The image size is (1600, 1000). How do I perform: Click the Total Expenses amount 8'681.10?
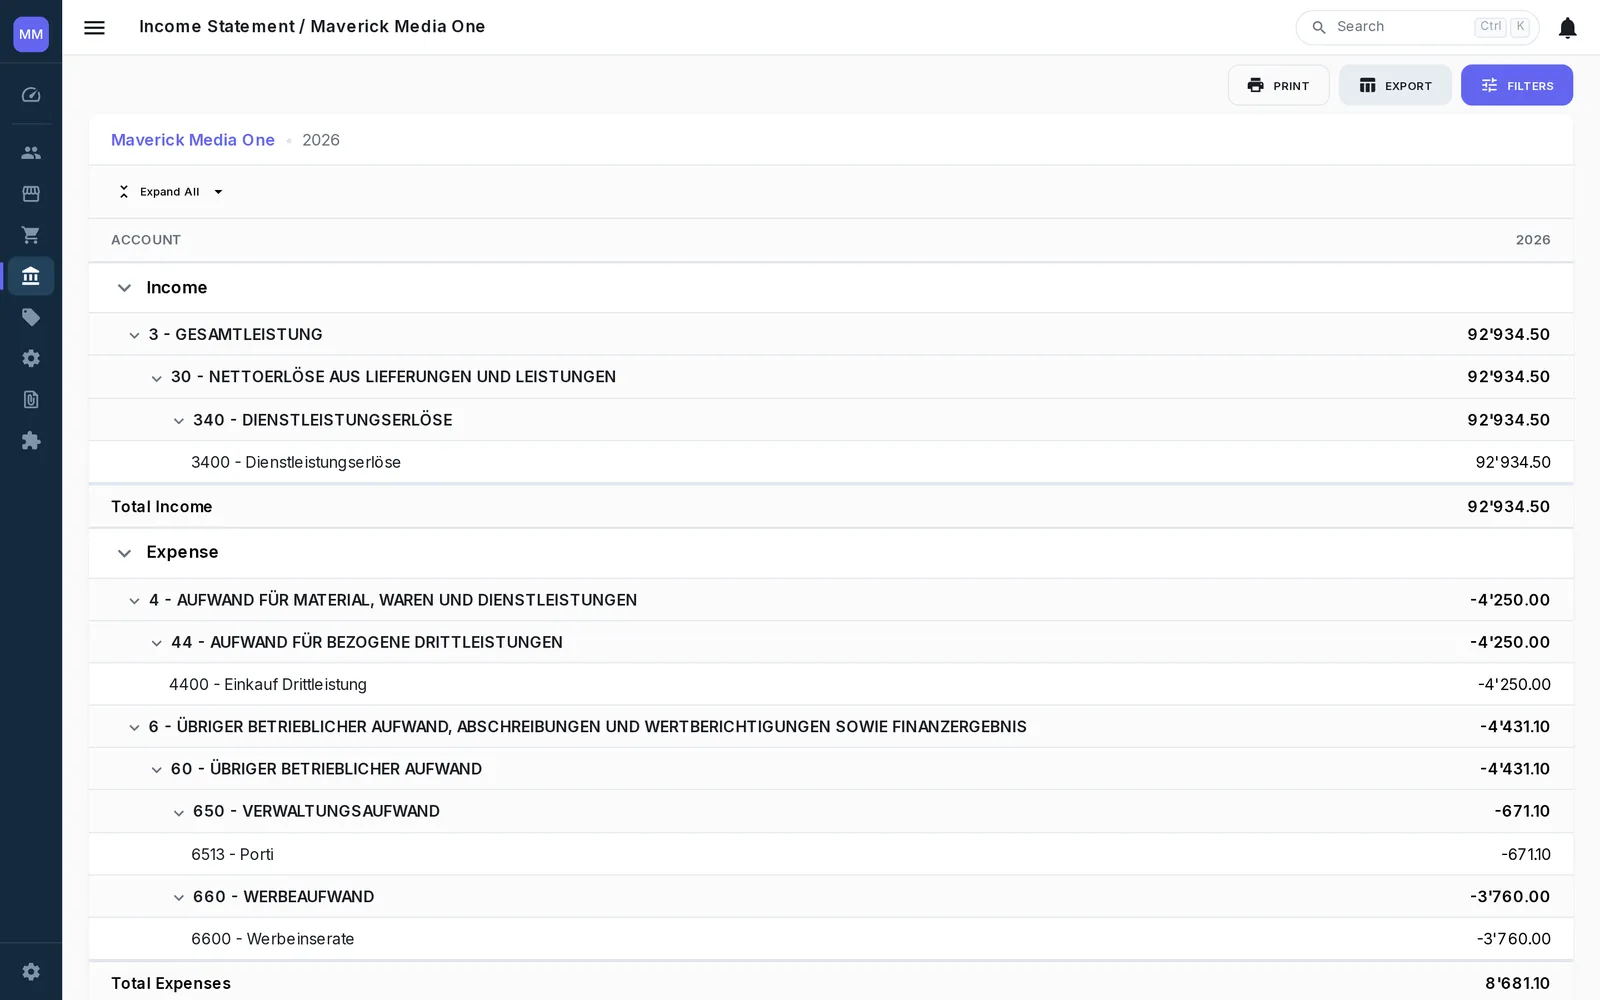[1517, 984]
